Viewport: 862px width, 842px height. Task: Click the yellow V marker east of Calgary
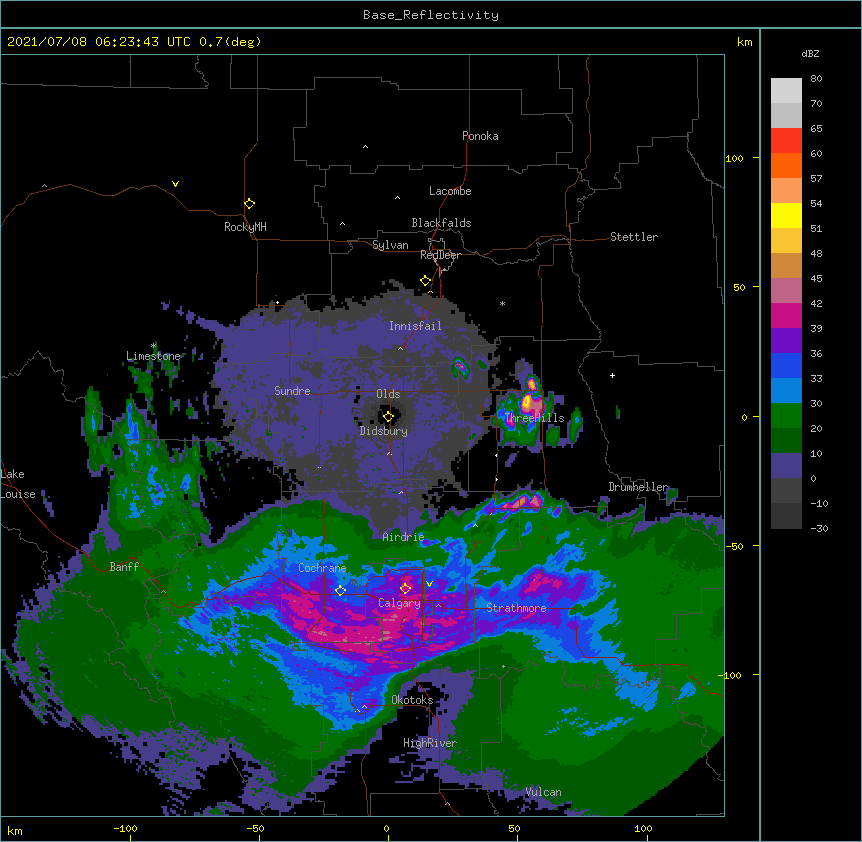tap(429, 584)
